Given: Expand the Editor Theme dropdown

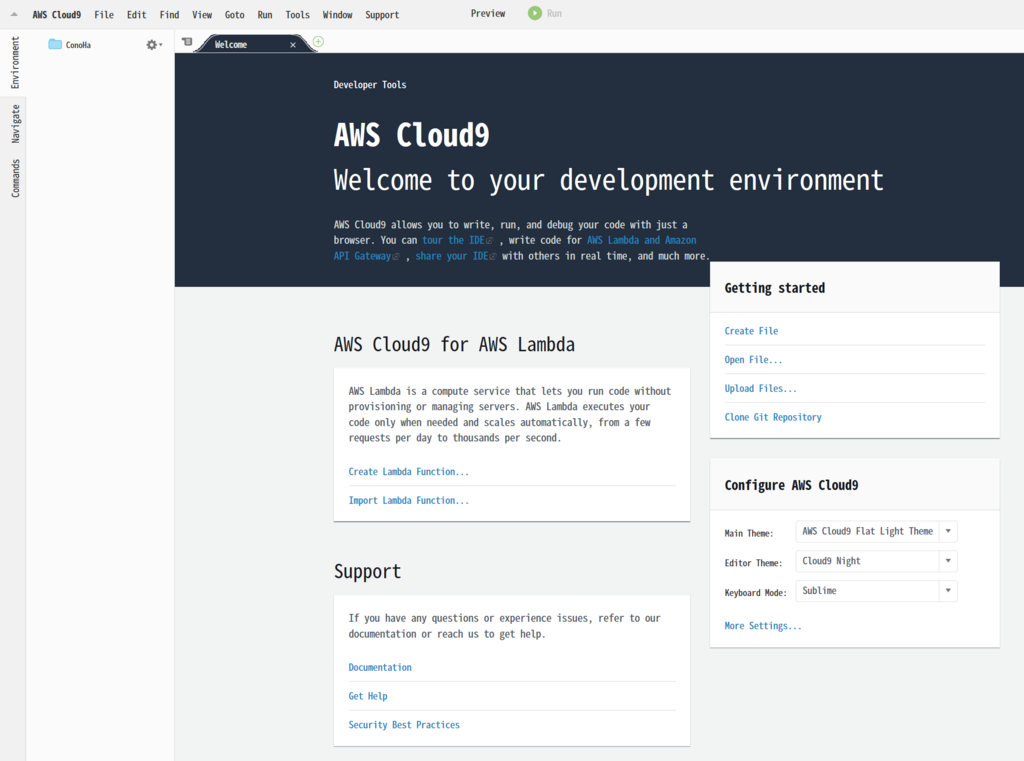Looking at the screenshot, I should [x=948, y=560].
